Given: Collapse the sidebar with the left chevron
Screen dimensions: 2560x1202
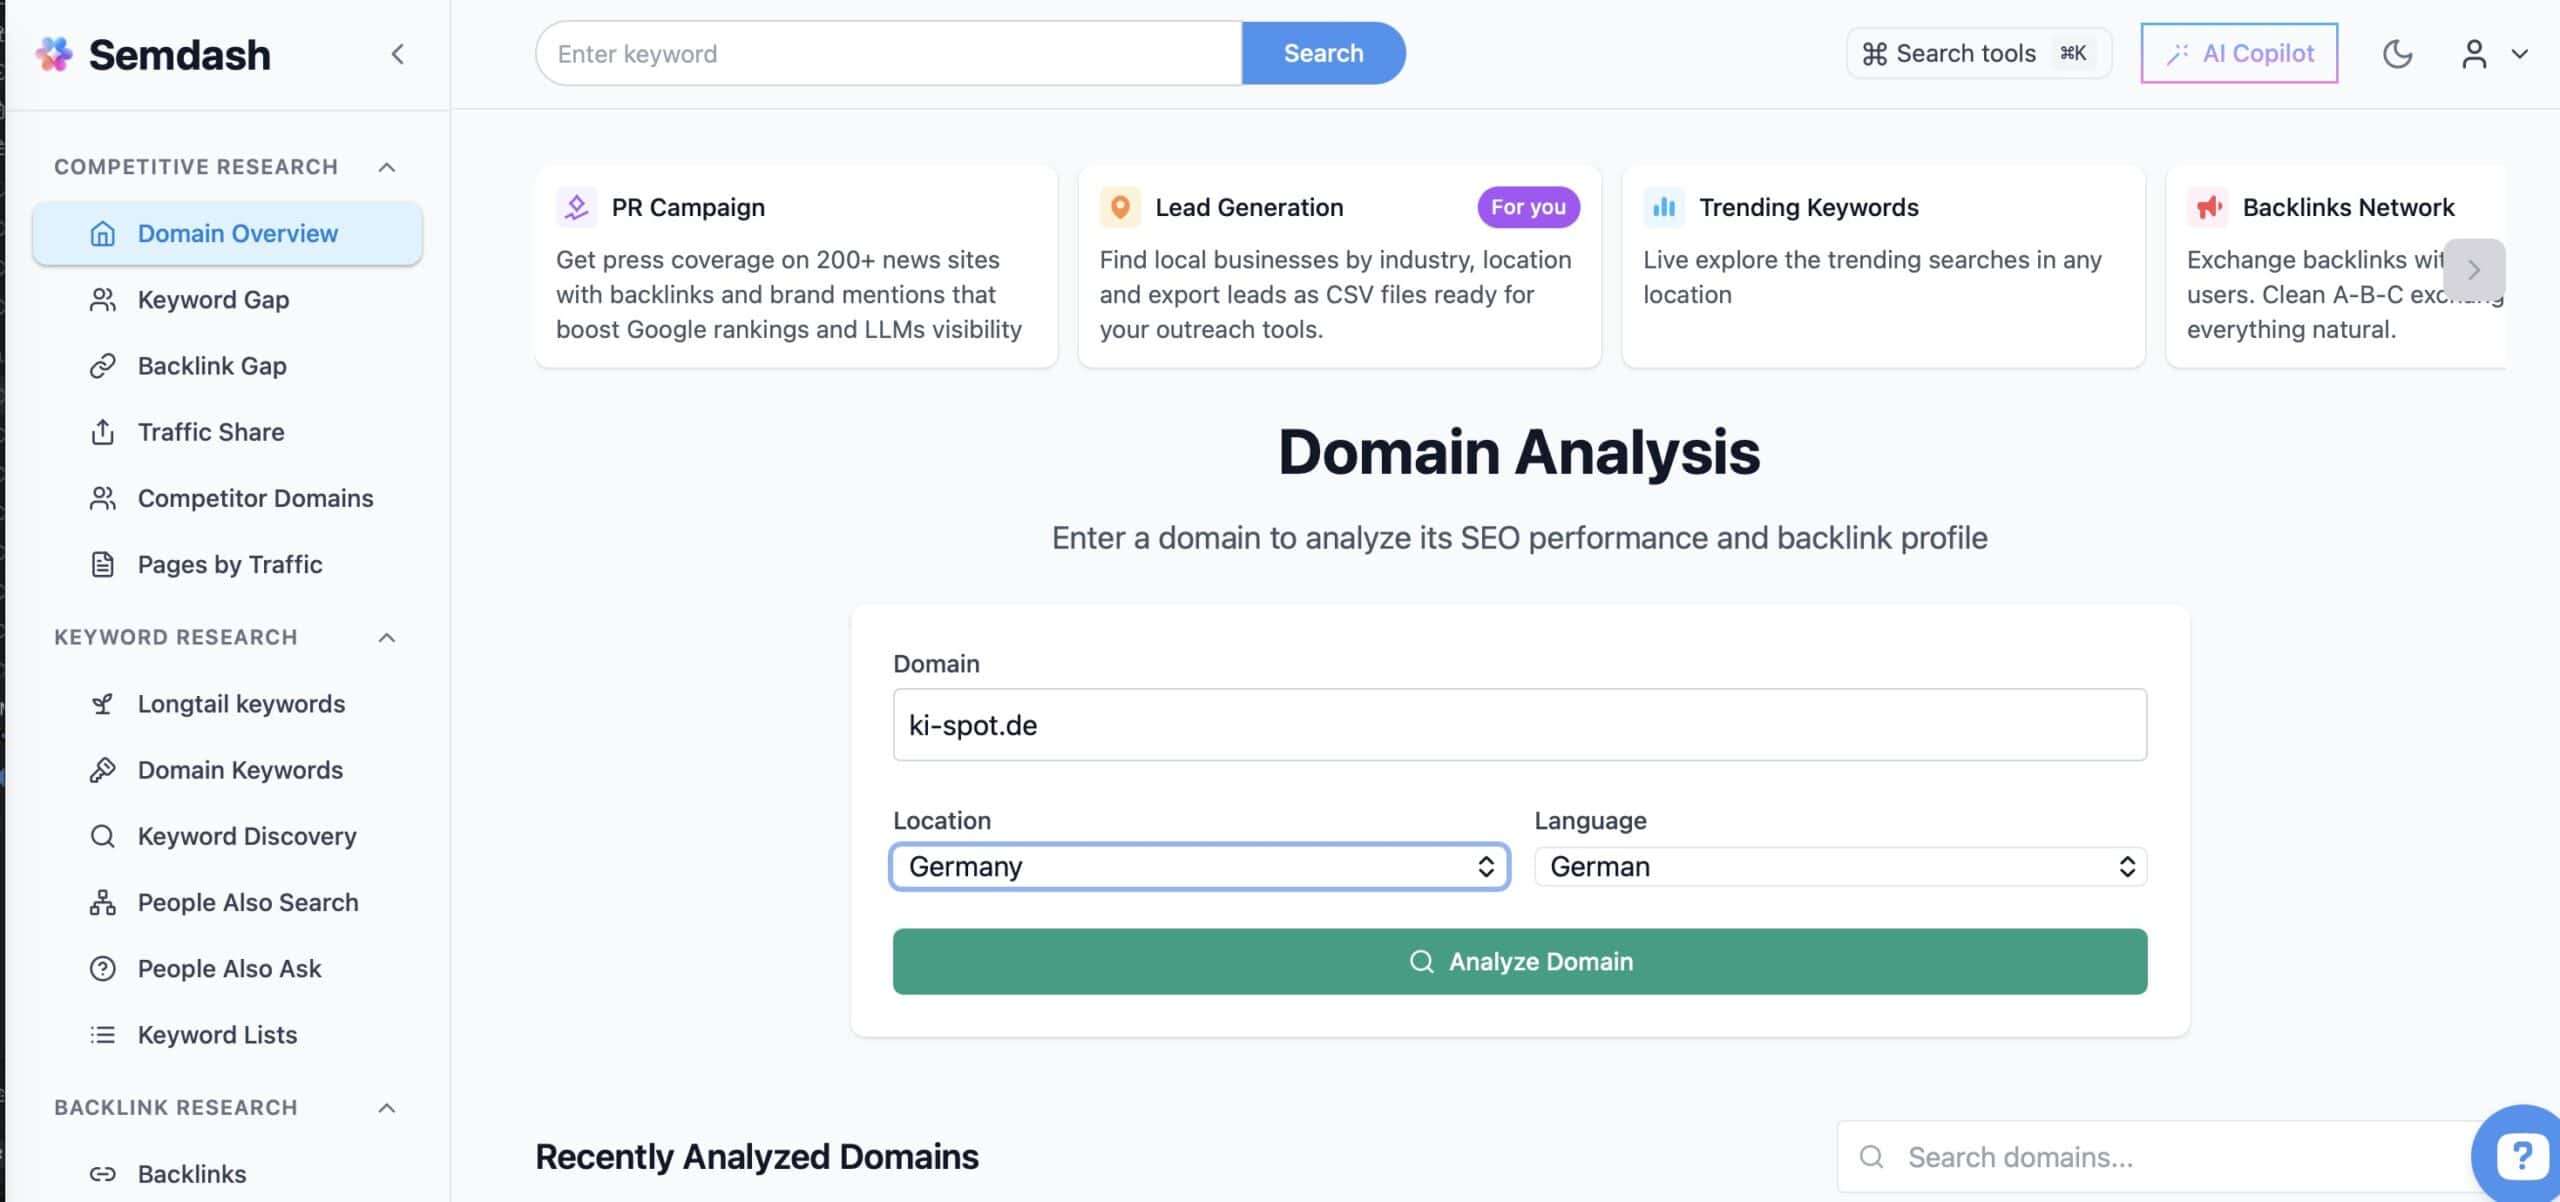Looking at the screenshot, I should [397, 54].
